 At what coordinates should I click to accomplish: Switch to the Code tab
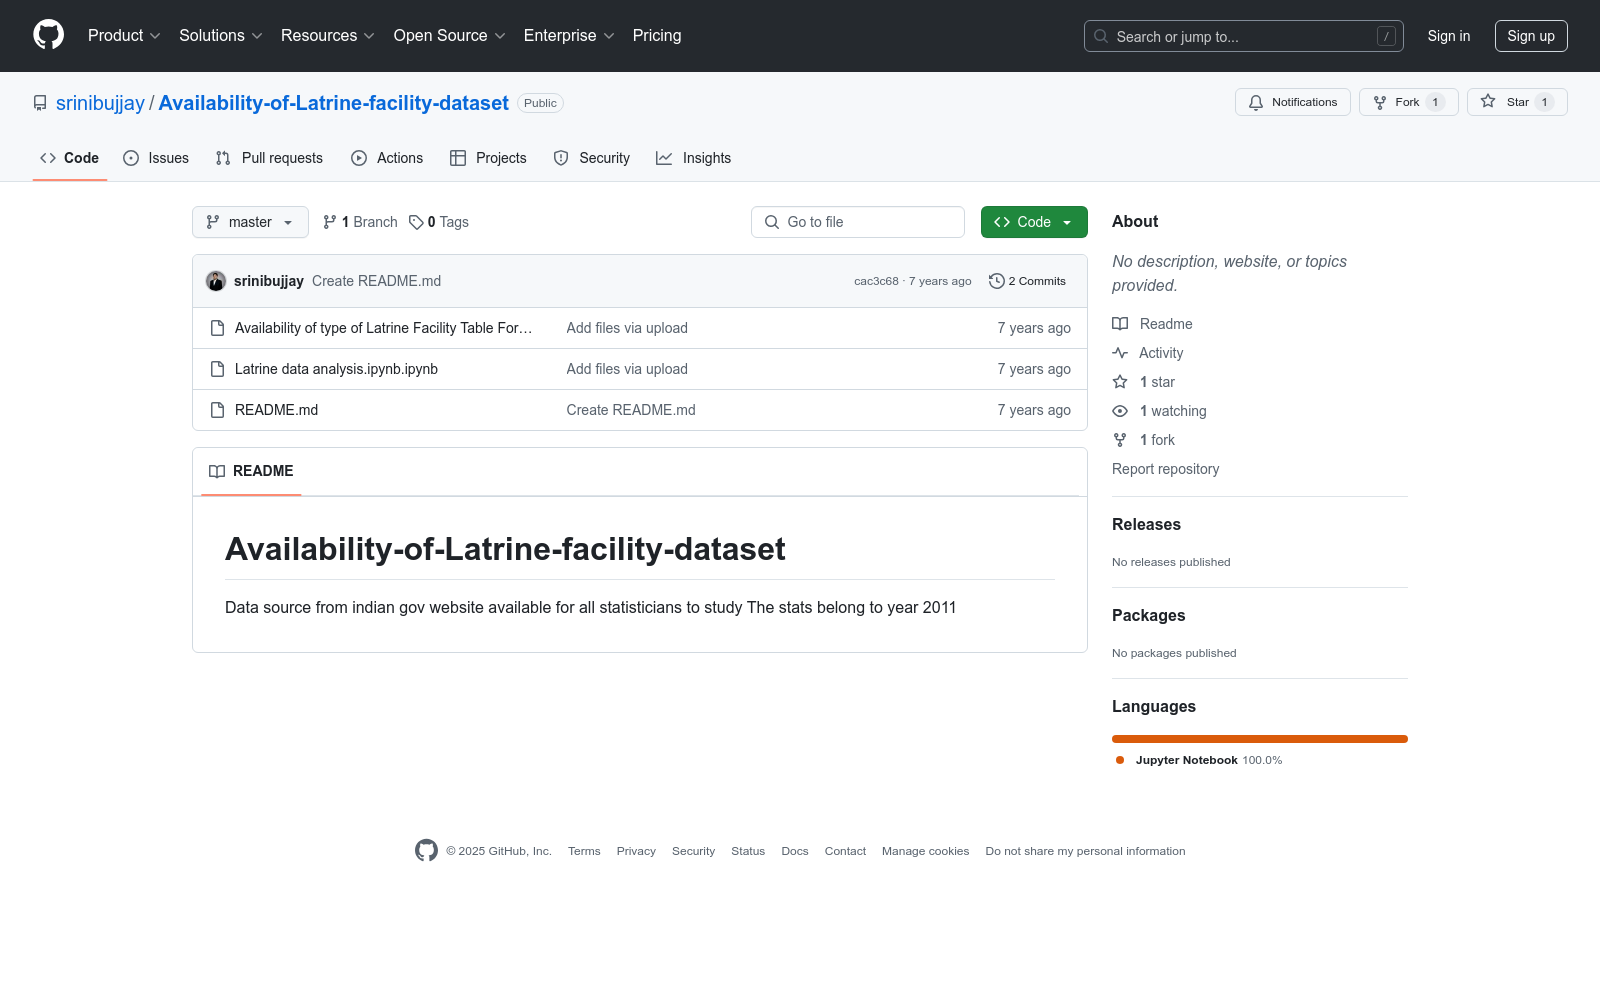(x=70, y=158)
